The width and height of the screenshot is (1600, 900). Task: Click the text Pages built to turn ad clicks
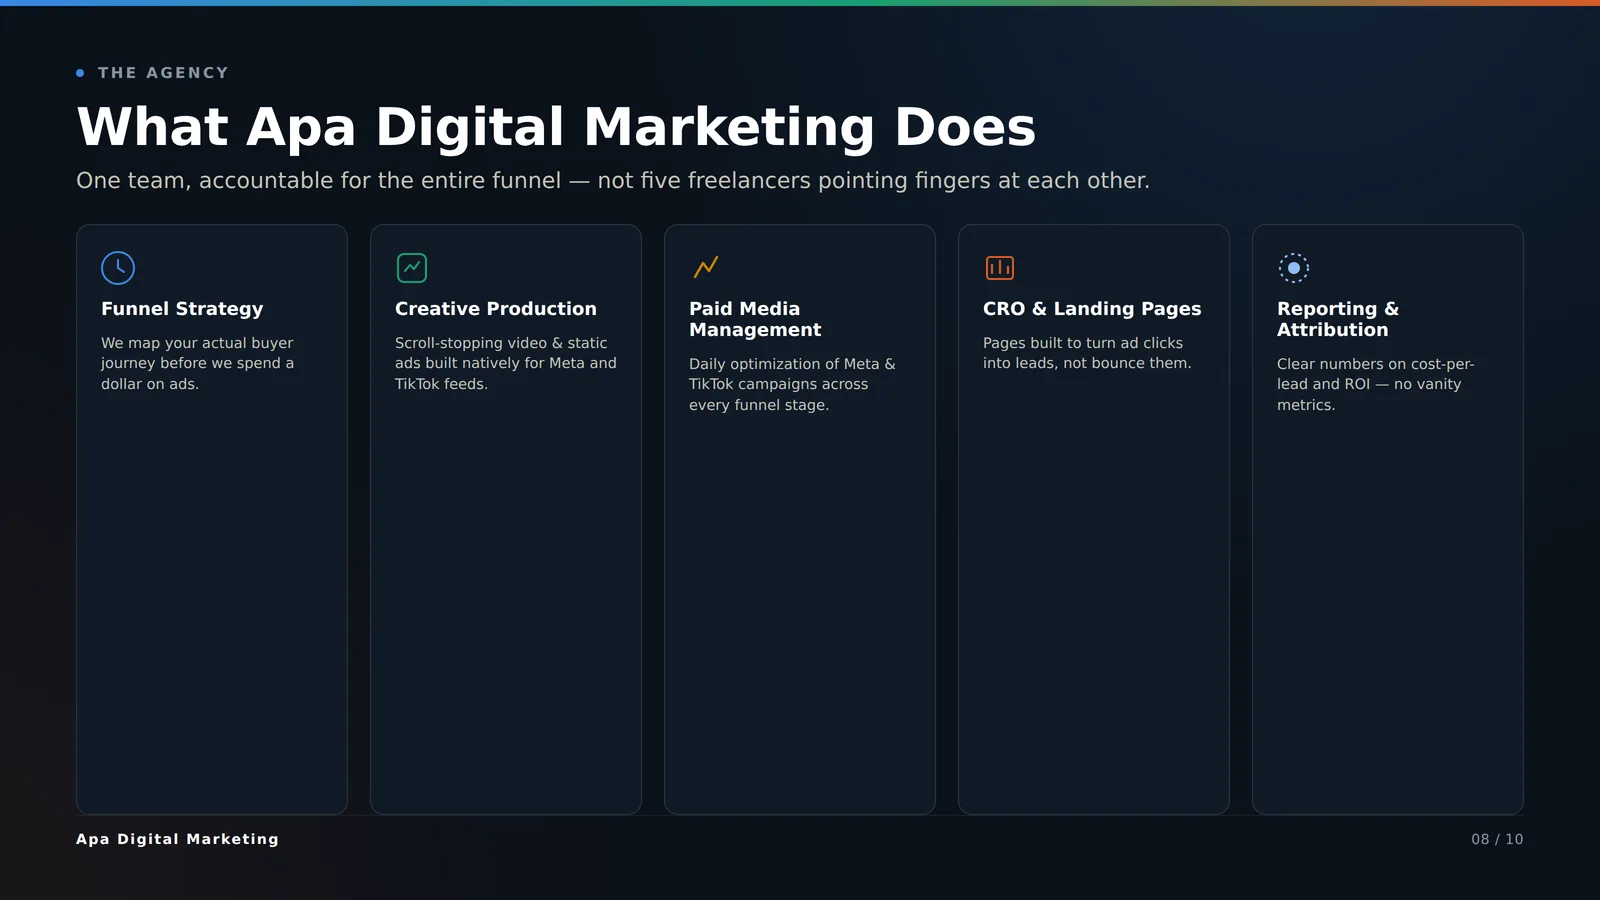click(x=1087, y=353)
